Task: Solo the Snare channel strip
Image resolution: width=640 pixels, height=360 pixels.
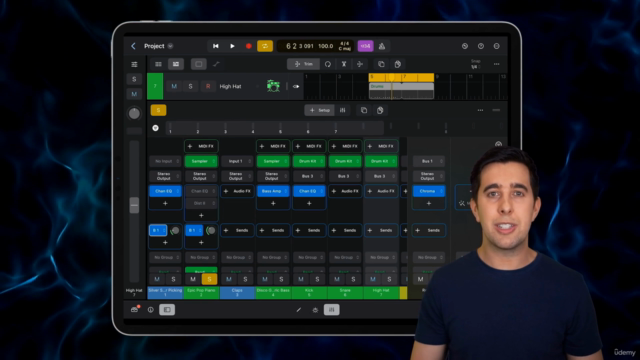Action: 353,279
